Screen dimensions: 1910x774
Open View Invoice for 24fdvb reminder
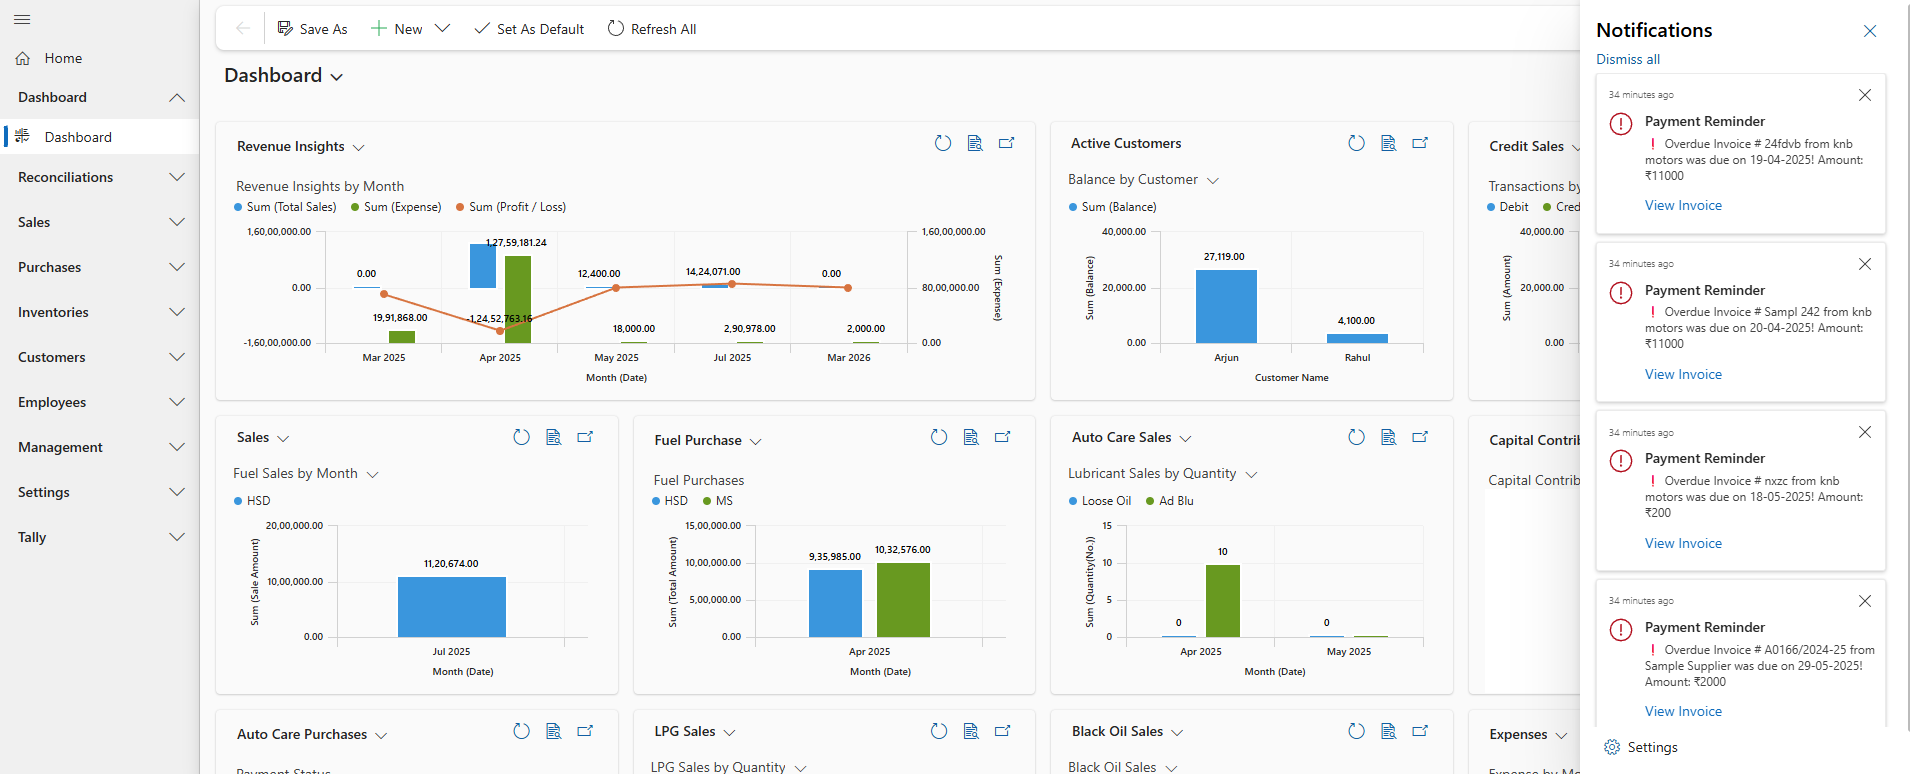(1683, 205)
